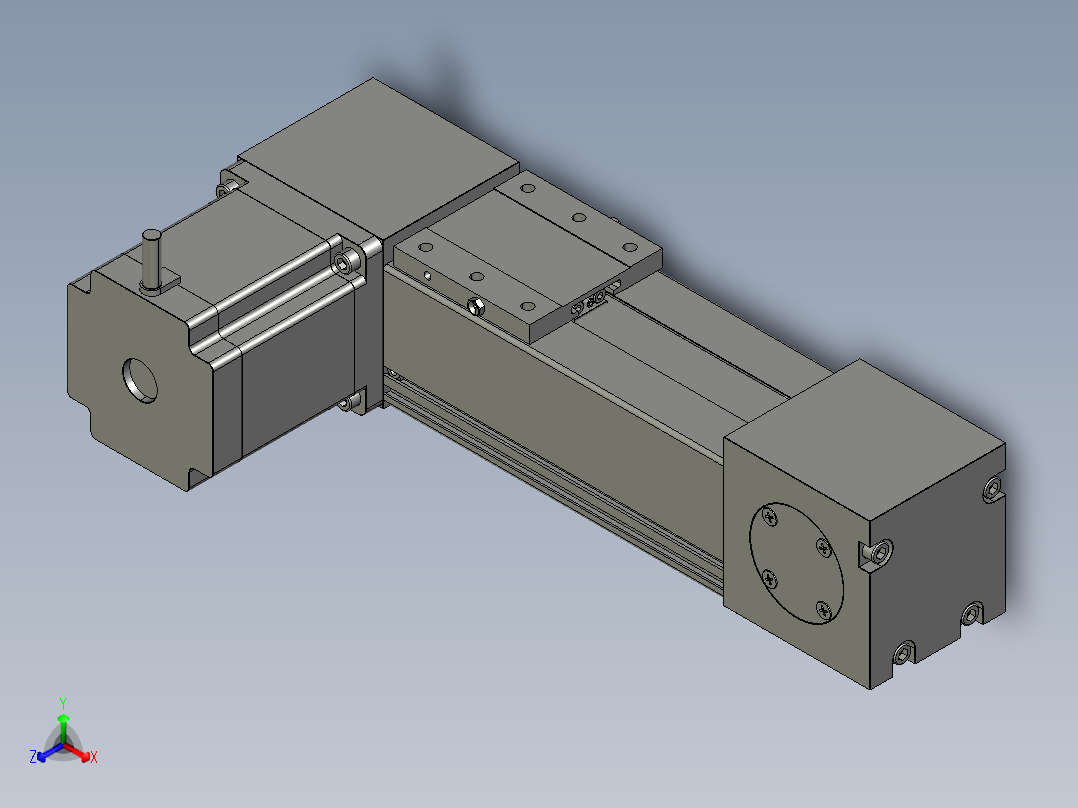Select the round hole on the motor rear face
The width and height of the screenshot is (1078, 808).
tap(140, 380)
